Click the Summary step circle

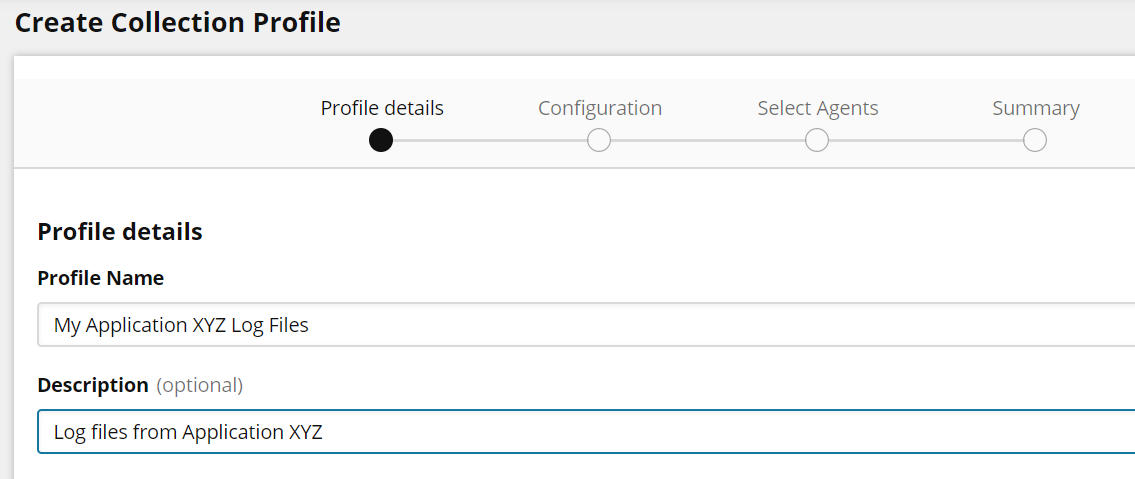point(1035,140)
